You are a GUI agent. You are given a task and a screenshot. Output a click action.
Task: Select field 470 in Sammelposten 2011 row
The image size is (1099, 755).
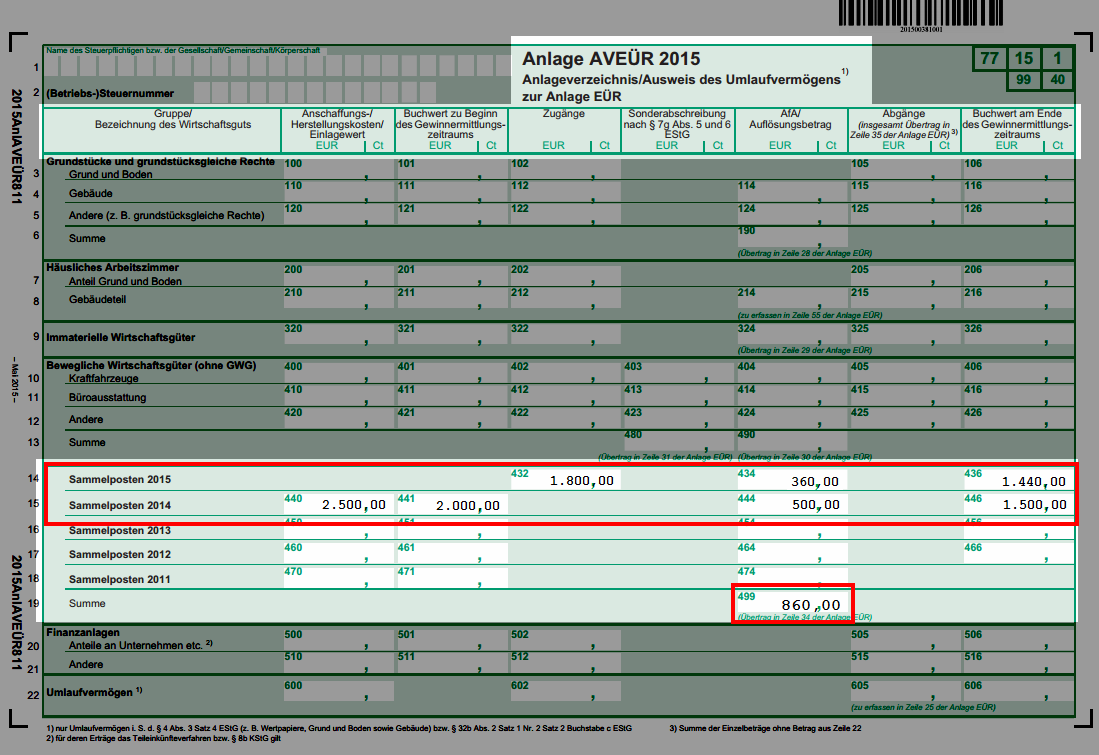click(x=338, y=580)
